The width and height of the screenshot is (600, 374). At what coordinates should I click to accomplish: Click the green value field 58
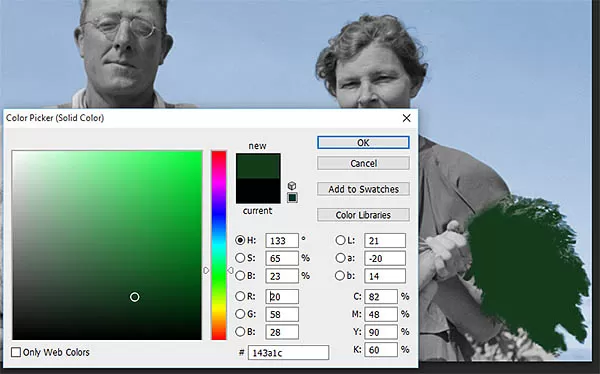coord(282,314)
